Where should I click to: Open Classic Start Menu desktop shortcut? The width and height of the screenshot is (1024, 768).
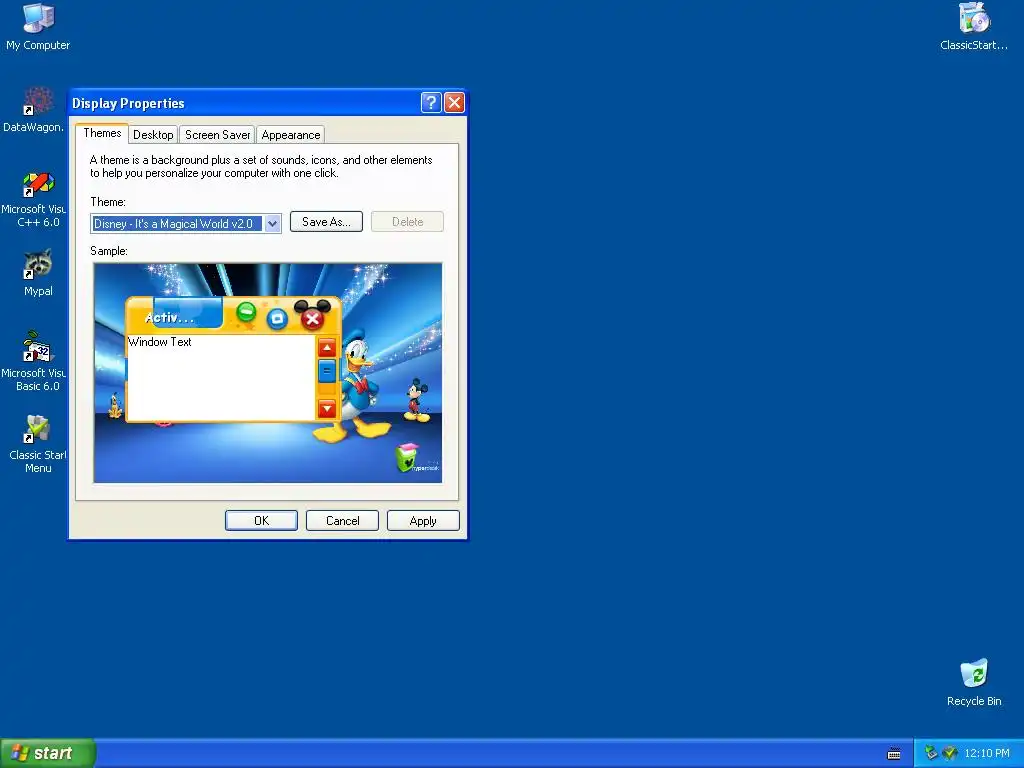(x=37, y=444)
